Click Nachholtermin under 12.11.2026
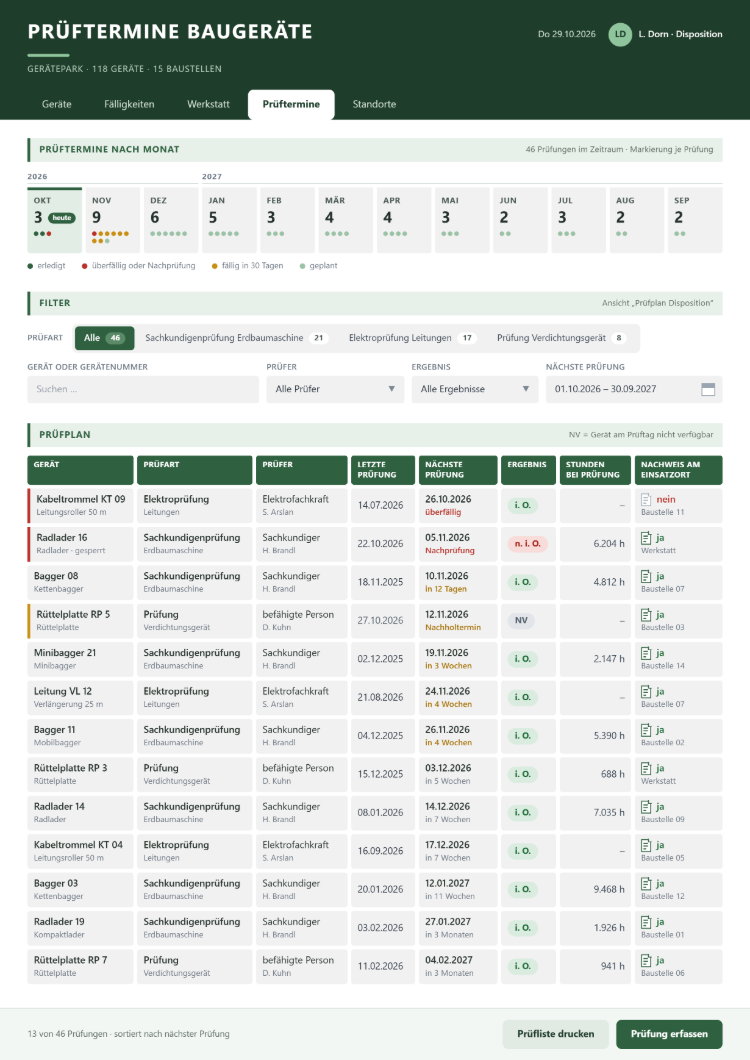Screen dimensions: 750x1060 (x=453, y=627)
